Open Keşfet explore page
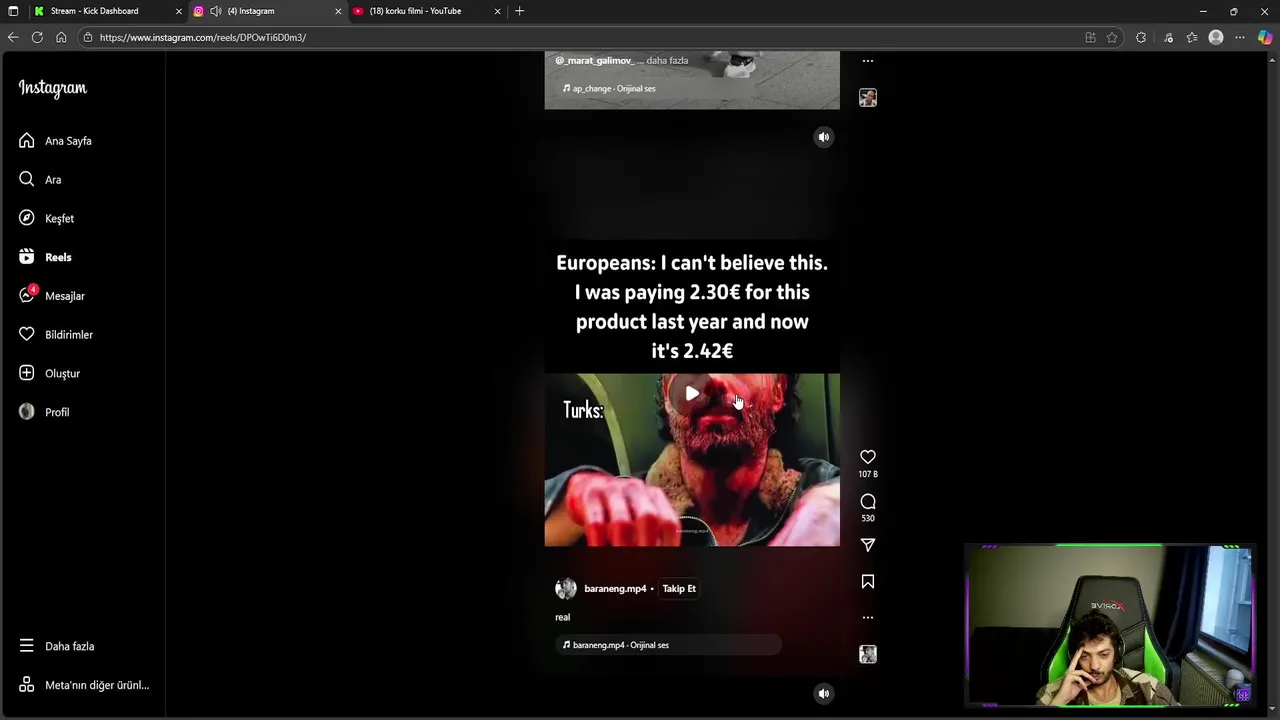Viewport: 1280px width, 720px height. pyautogui.click(x=46, y=218)
